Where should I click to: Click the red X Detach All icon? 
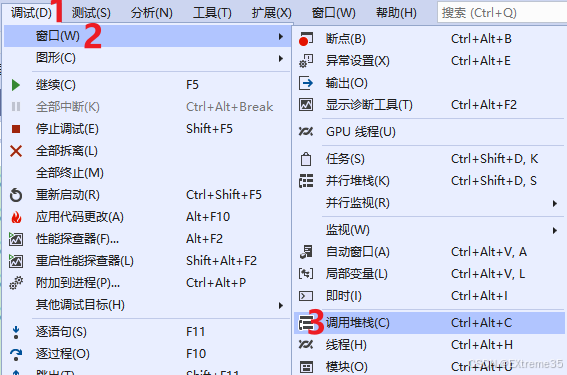(x=16, y=151)
